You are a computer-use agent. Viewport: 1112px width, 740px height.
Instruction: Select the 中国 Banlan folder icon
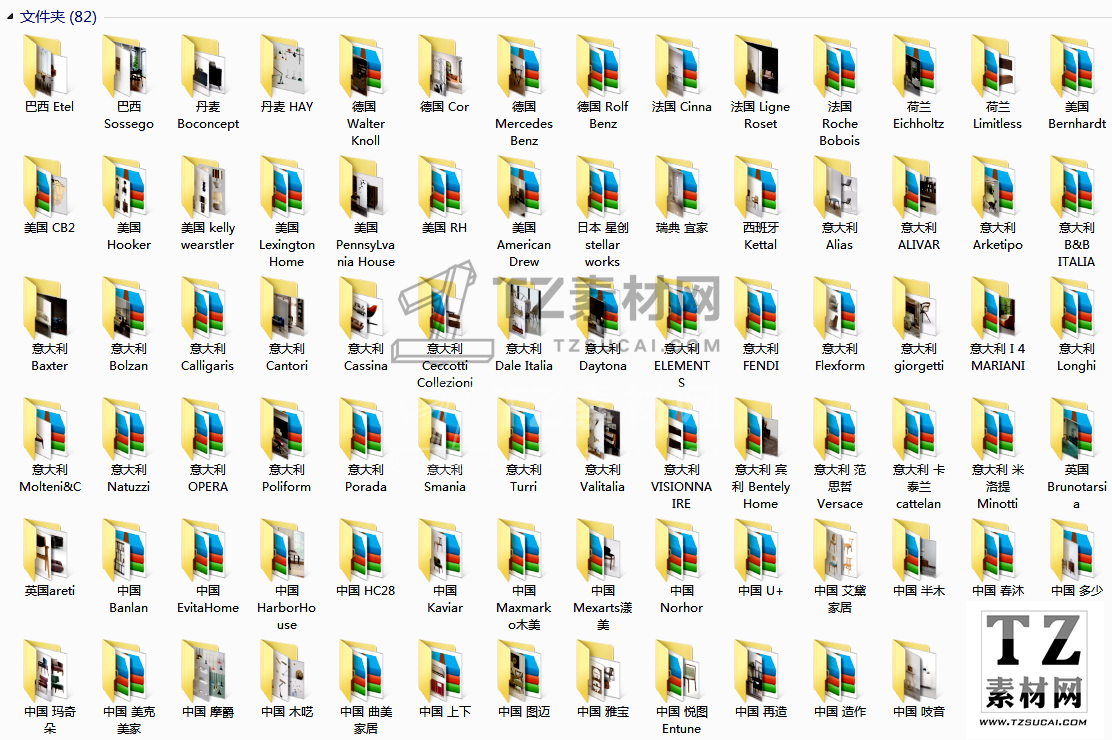pyautogui.click(x=126, y=550)
